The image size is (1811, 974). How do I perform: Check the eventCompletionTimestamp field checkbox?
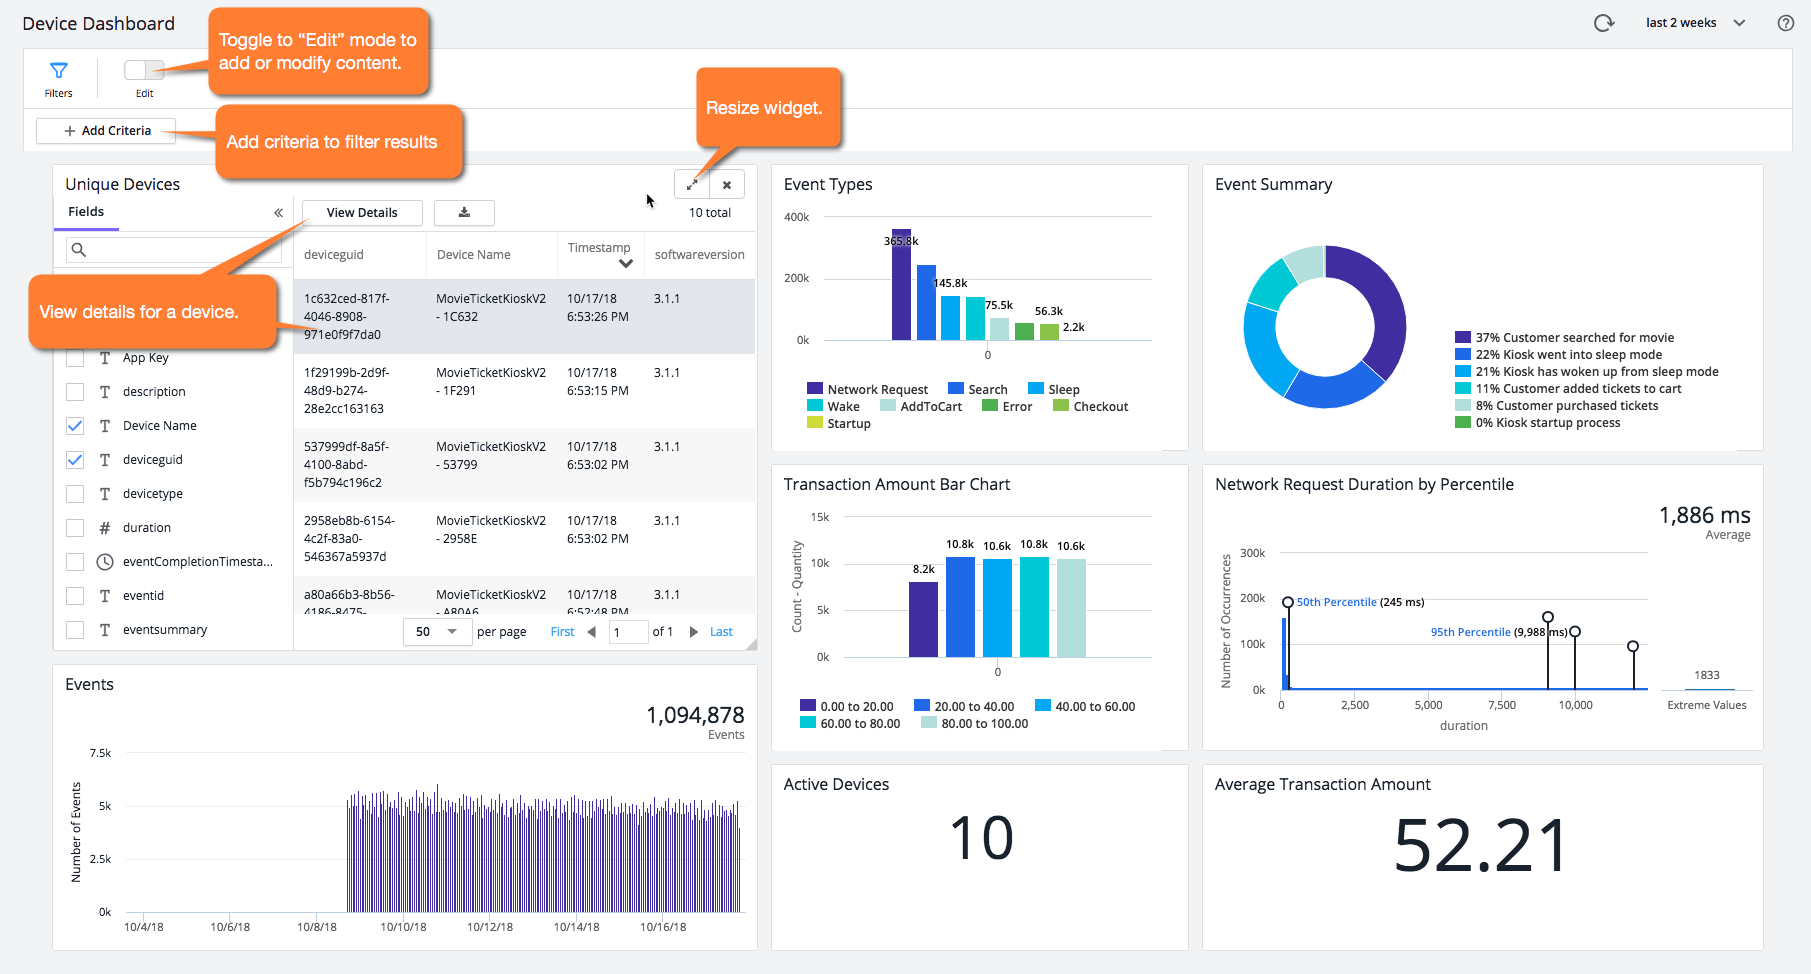[75, 562]
